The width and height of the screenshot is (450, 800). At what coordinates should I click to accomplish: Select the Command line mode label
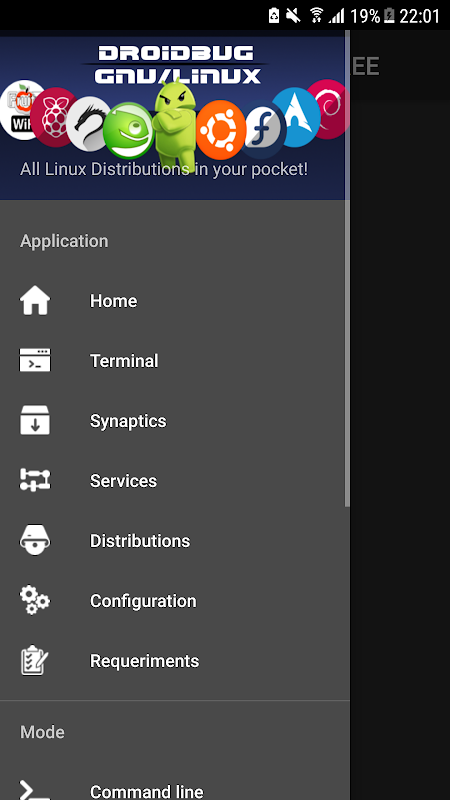[x=146, y=791]
